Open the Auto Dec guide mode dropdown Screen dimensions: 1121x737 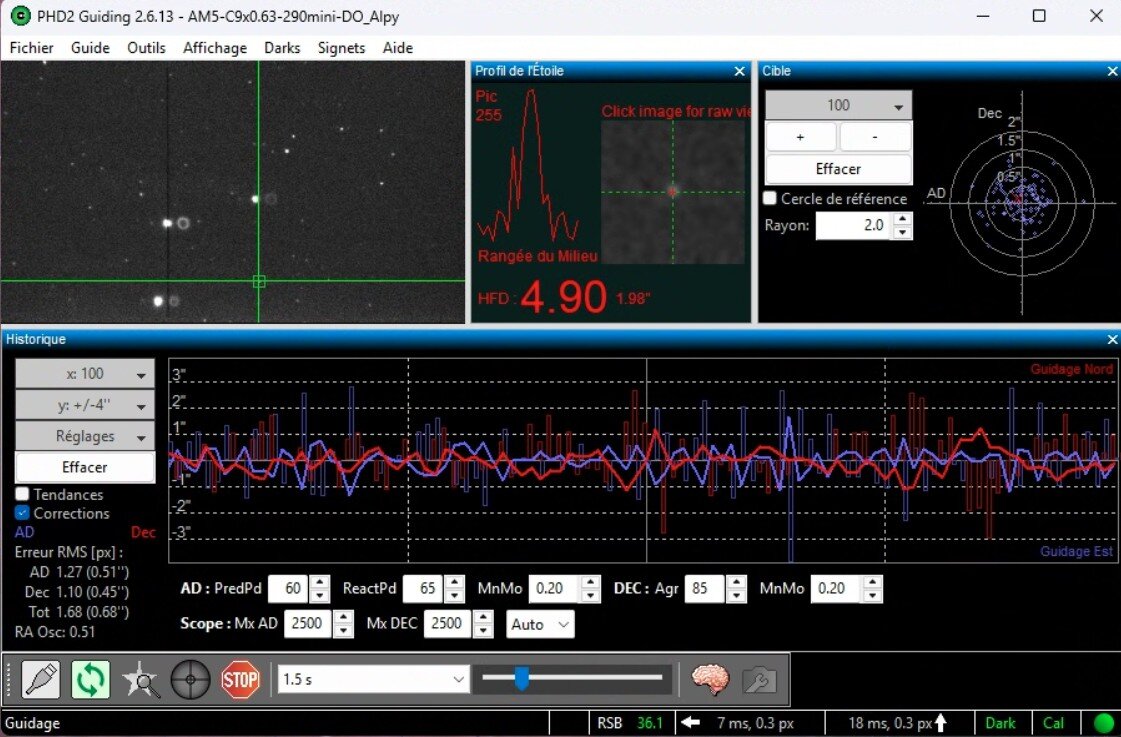pyautogui.click(x=540, y=624)
